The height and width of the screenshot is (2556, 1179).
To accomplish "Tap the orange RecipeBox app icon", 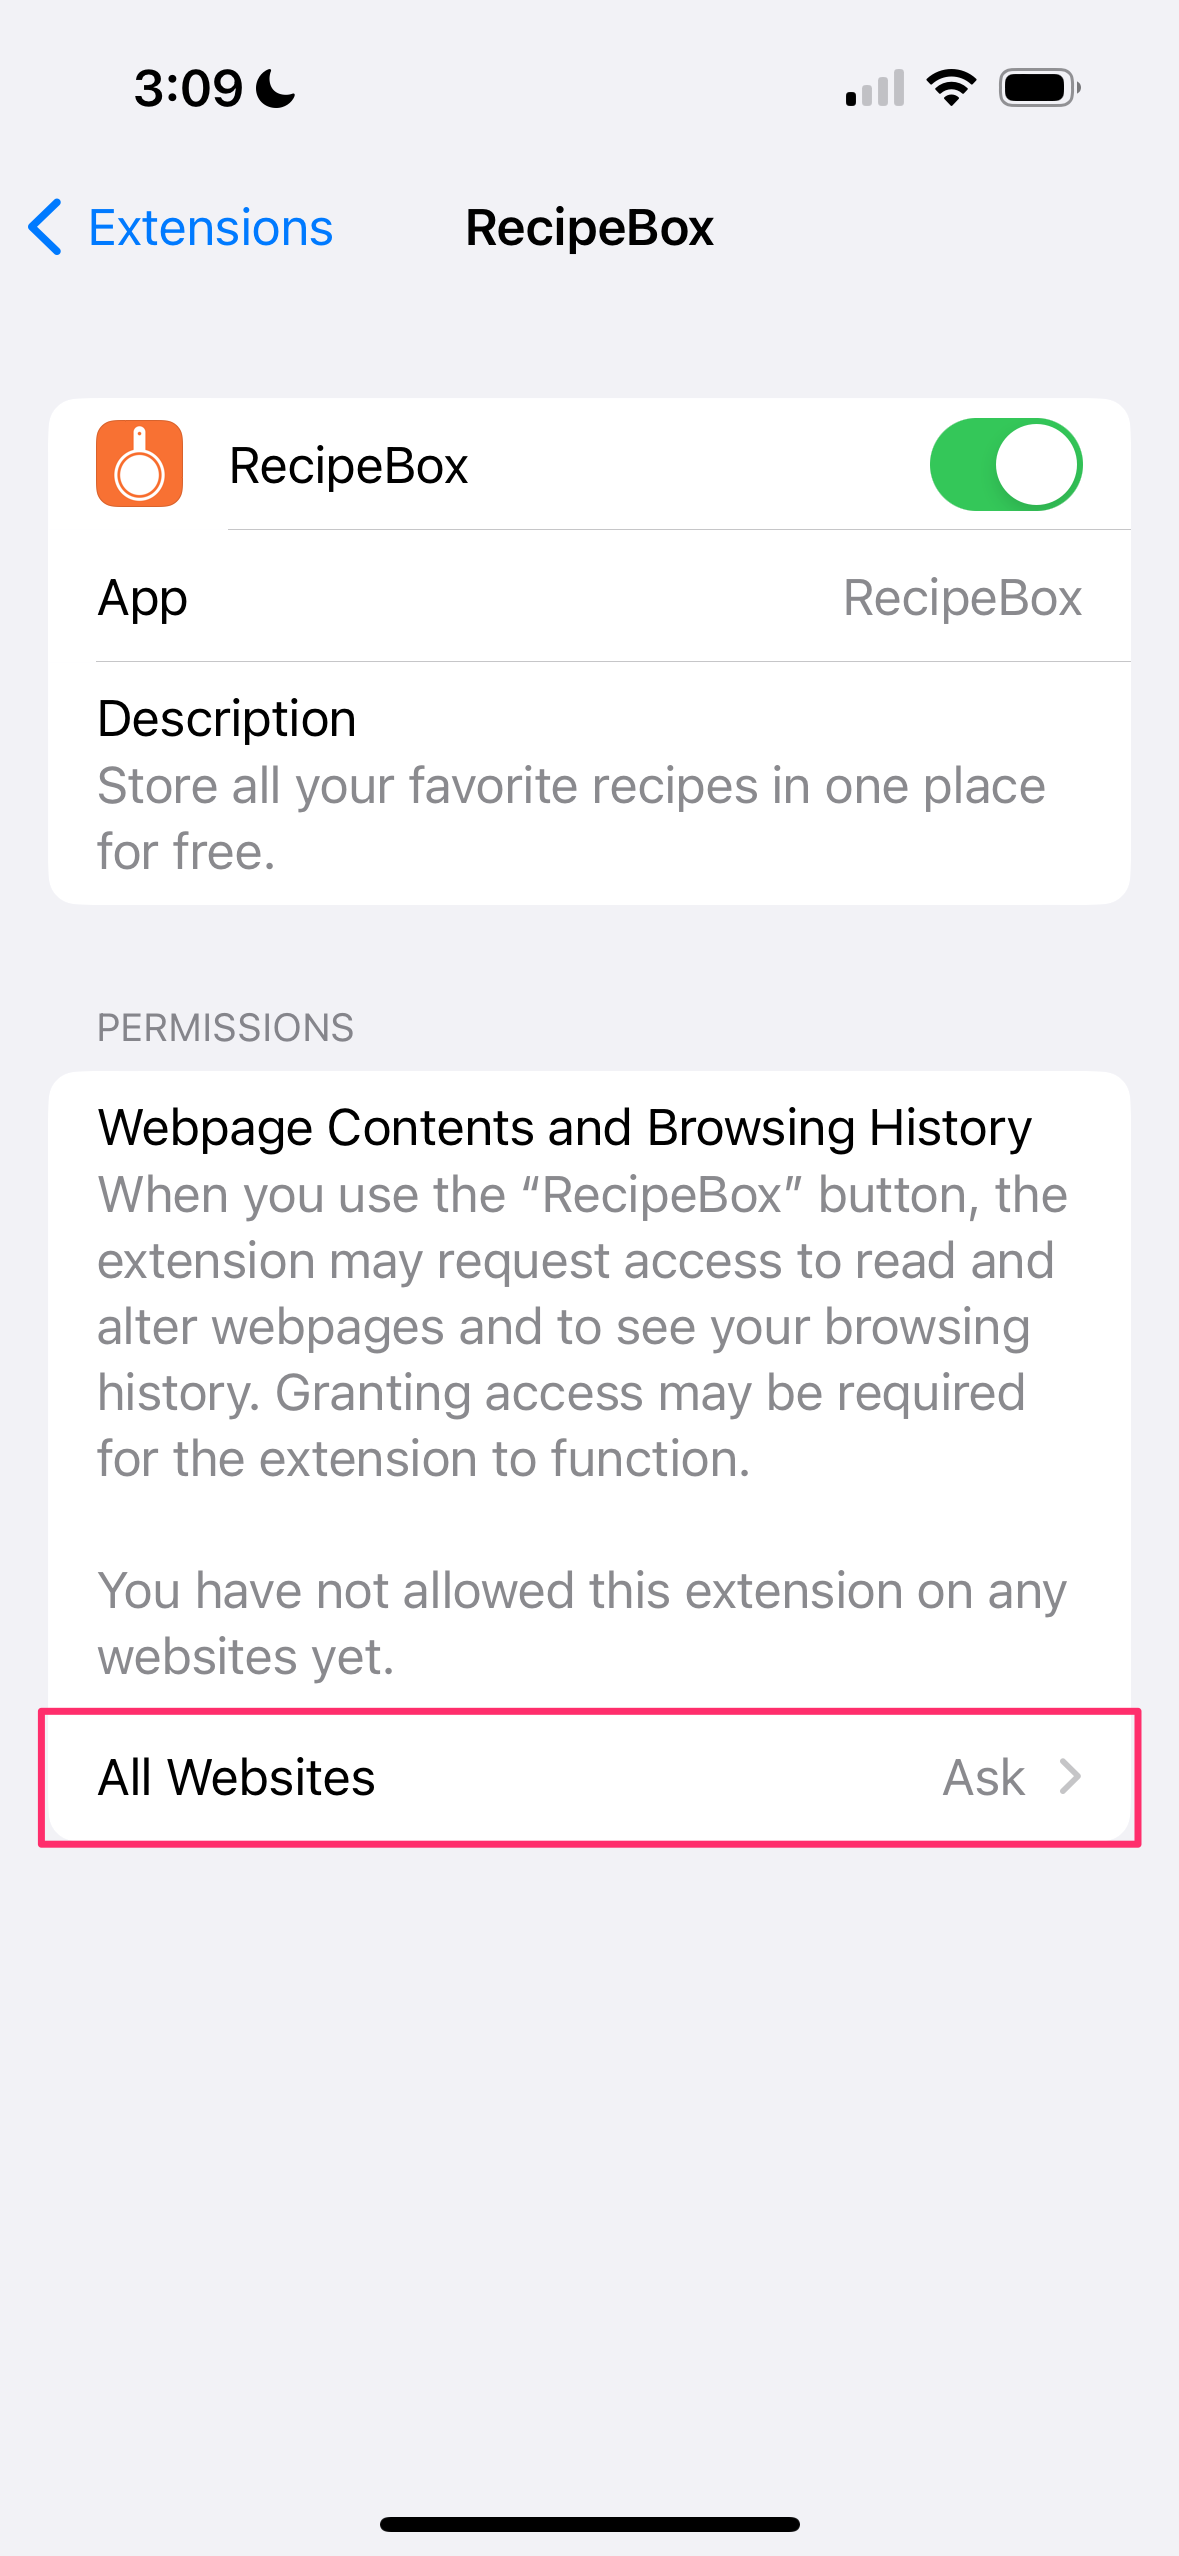I will pyautogui.click(x=139, y=464).
